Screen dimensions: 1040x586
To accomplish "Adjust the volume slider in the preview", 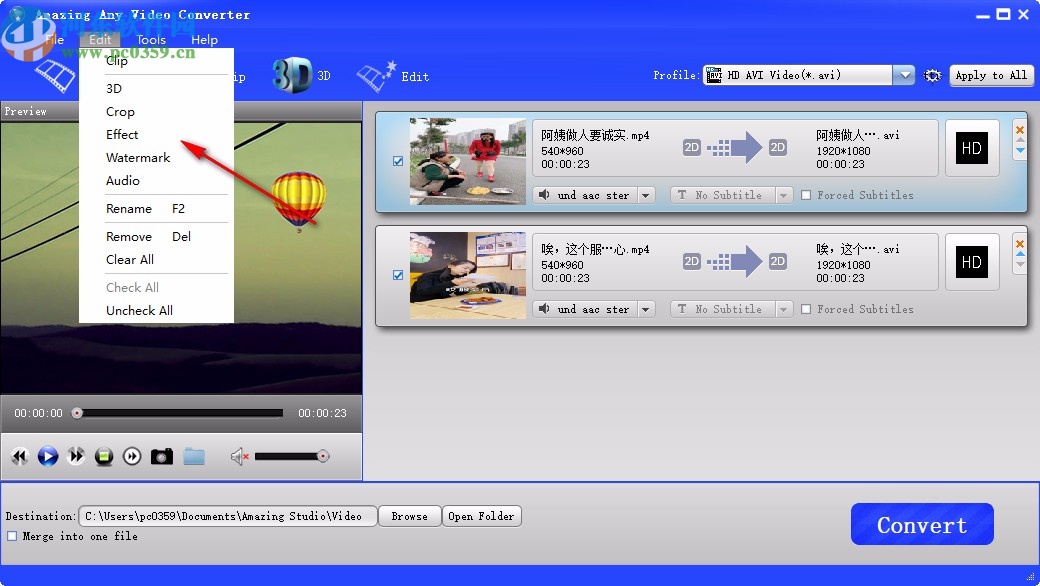I will click(x=300, y=456).
